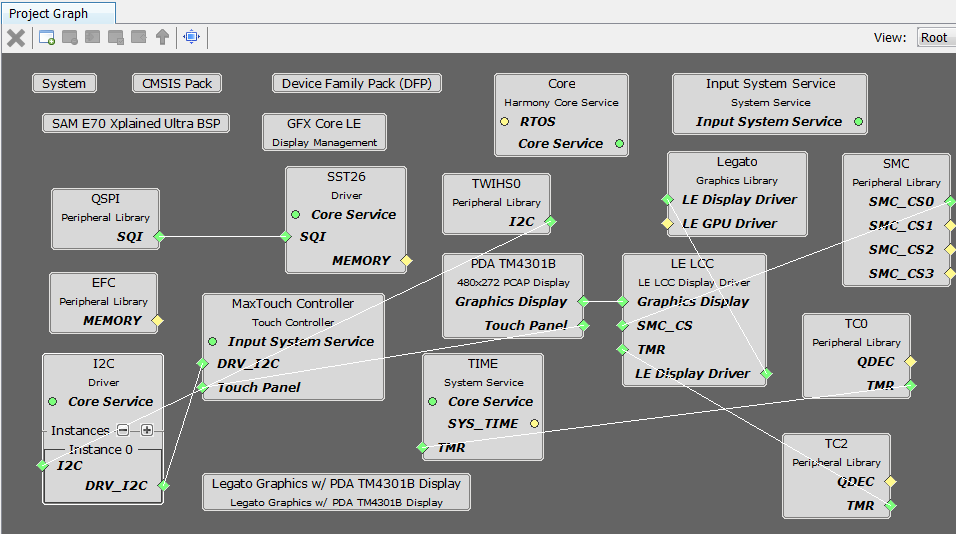Click the Graphics Display diamond on PDA TM4301B

[x=583, y=302]
